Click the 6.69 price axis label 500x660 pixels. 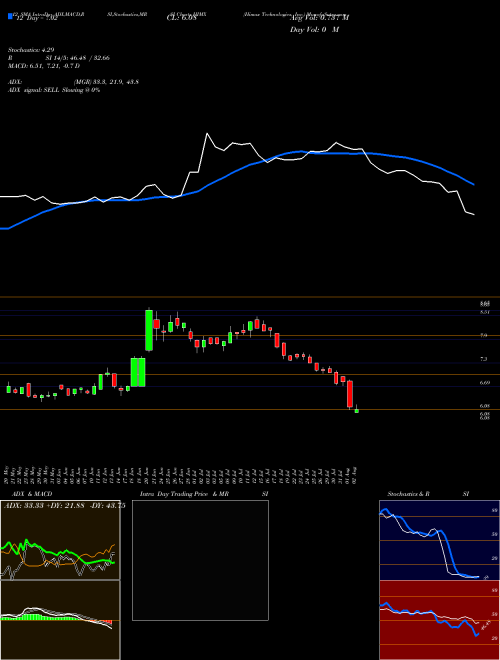[484, 382]
